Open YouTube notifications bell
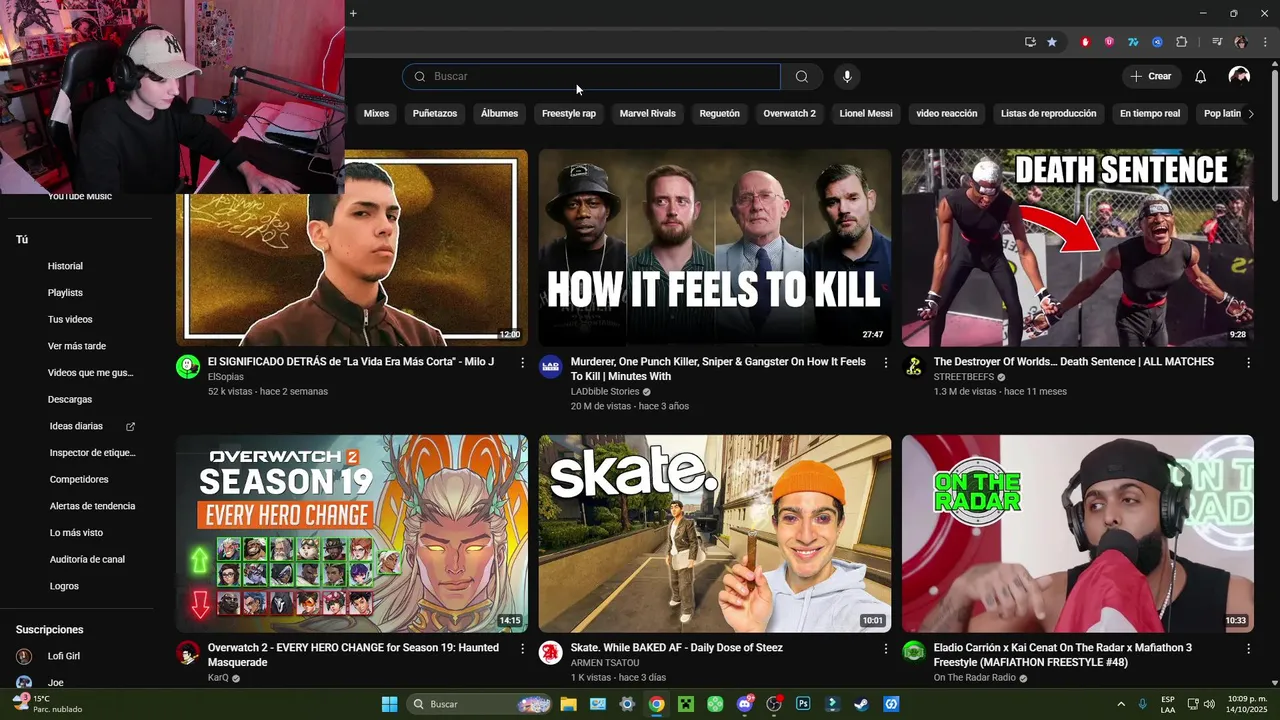The height and width of the screenshot is (720, 1280). (x=1201, y=77)
